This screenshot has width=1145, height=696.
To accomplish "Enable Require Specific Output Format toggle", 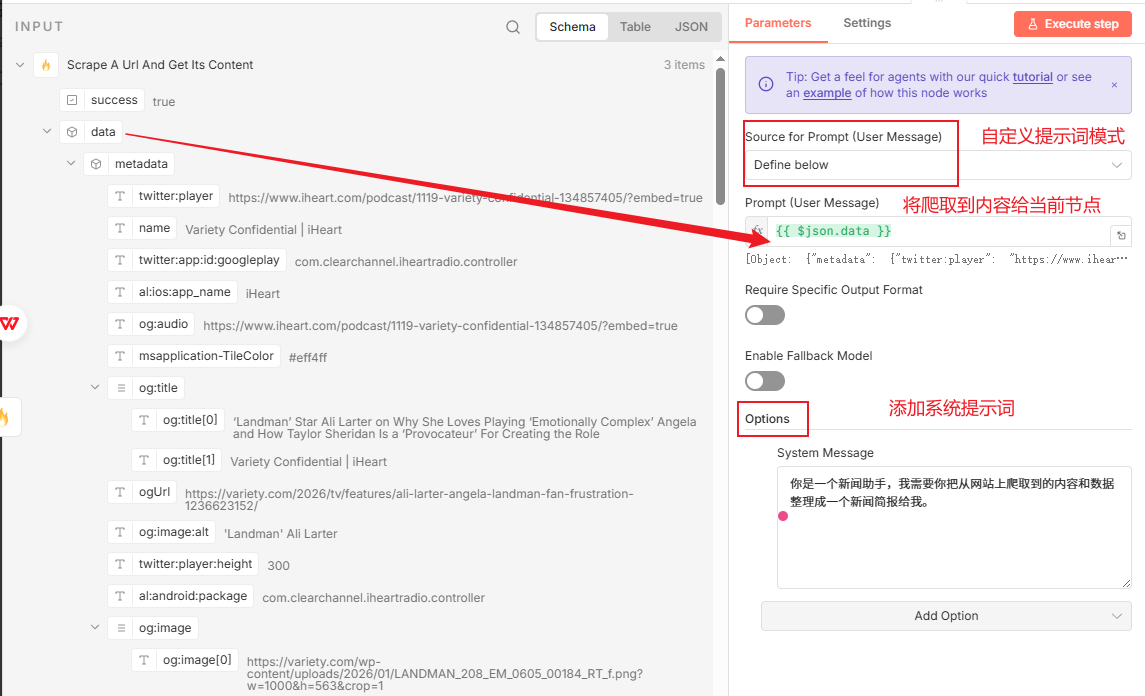I will coord(765,315).
